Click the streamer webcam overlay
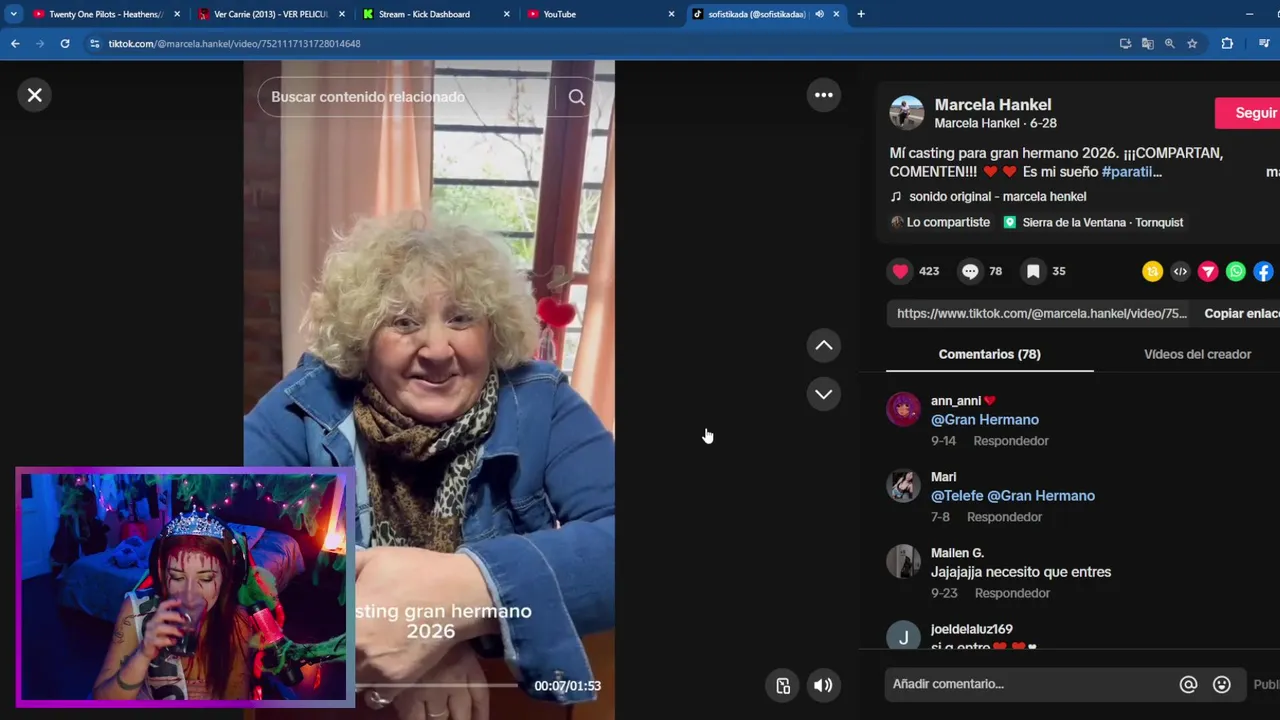Image resolution: width=1280 pixels, height=720 pixels. click(185, 587)
